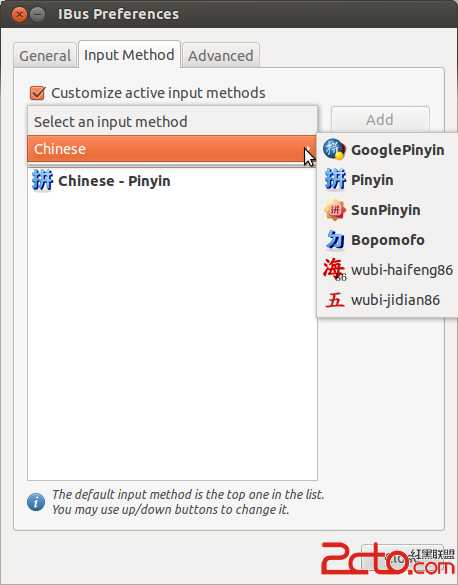The image size is (458, 585).
Task: Click the Chinese - Pinyin list entry icon
Action: [x=43, y=180]
